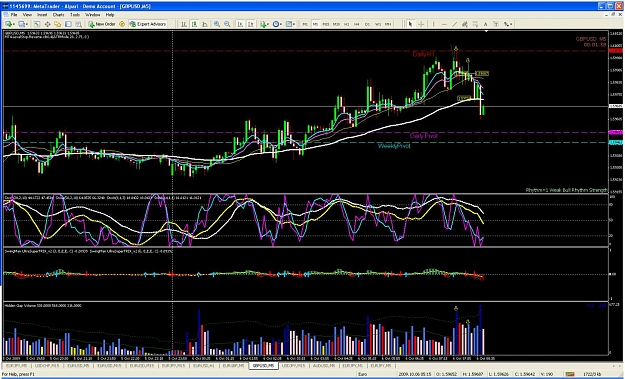Switch to the EURUSD,H1 chart tab

pos(203,365)
